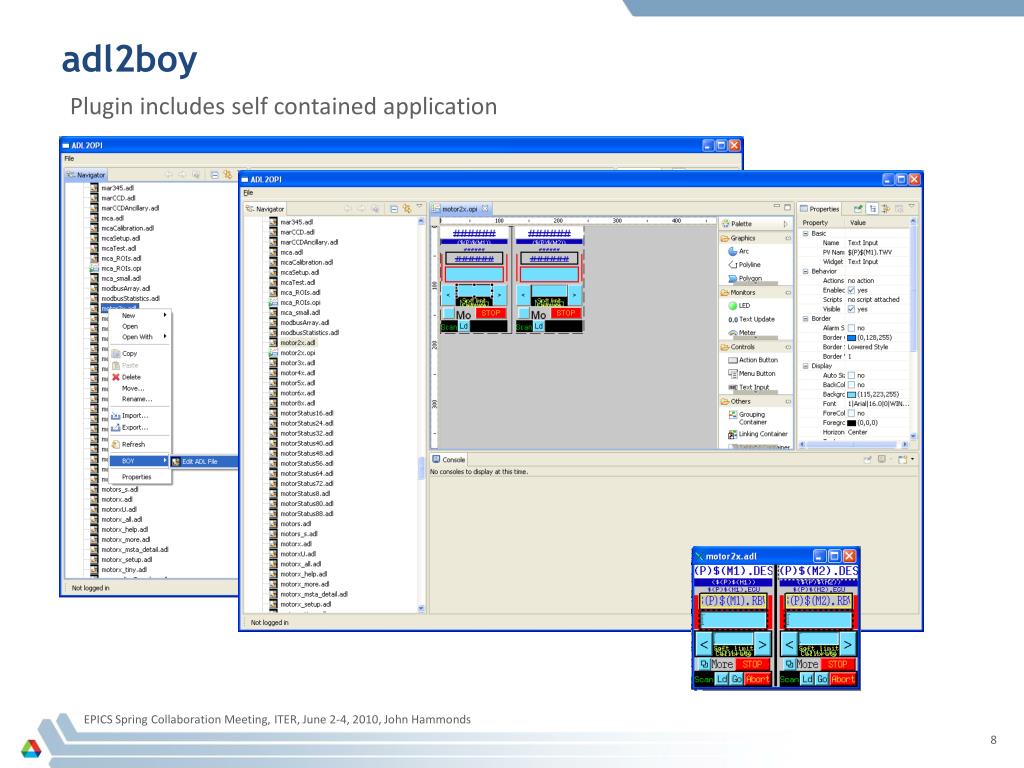Click left STOP in motor2x.adl window

(x=752, y=664)
